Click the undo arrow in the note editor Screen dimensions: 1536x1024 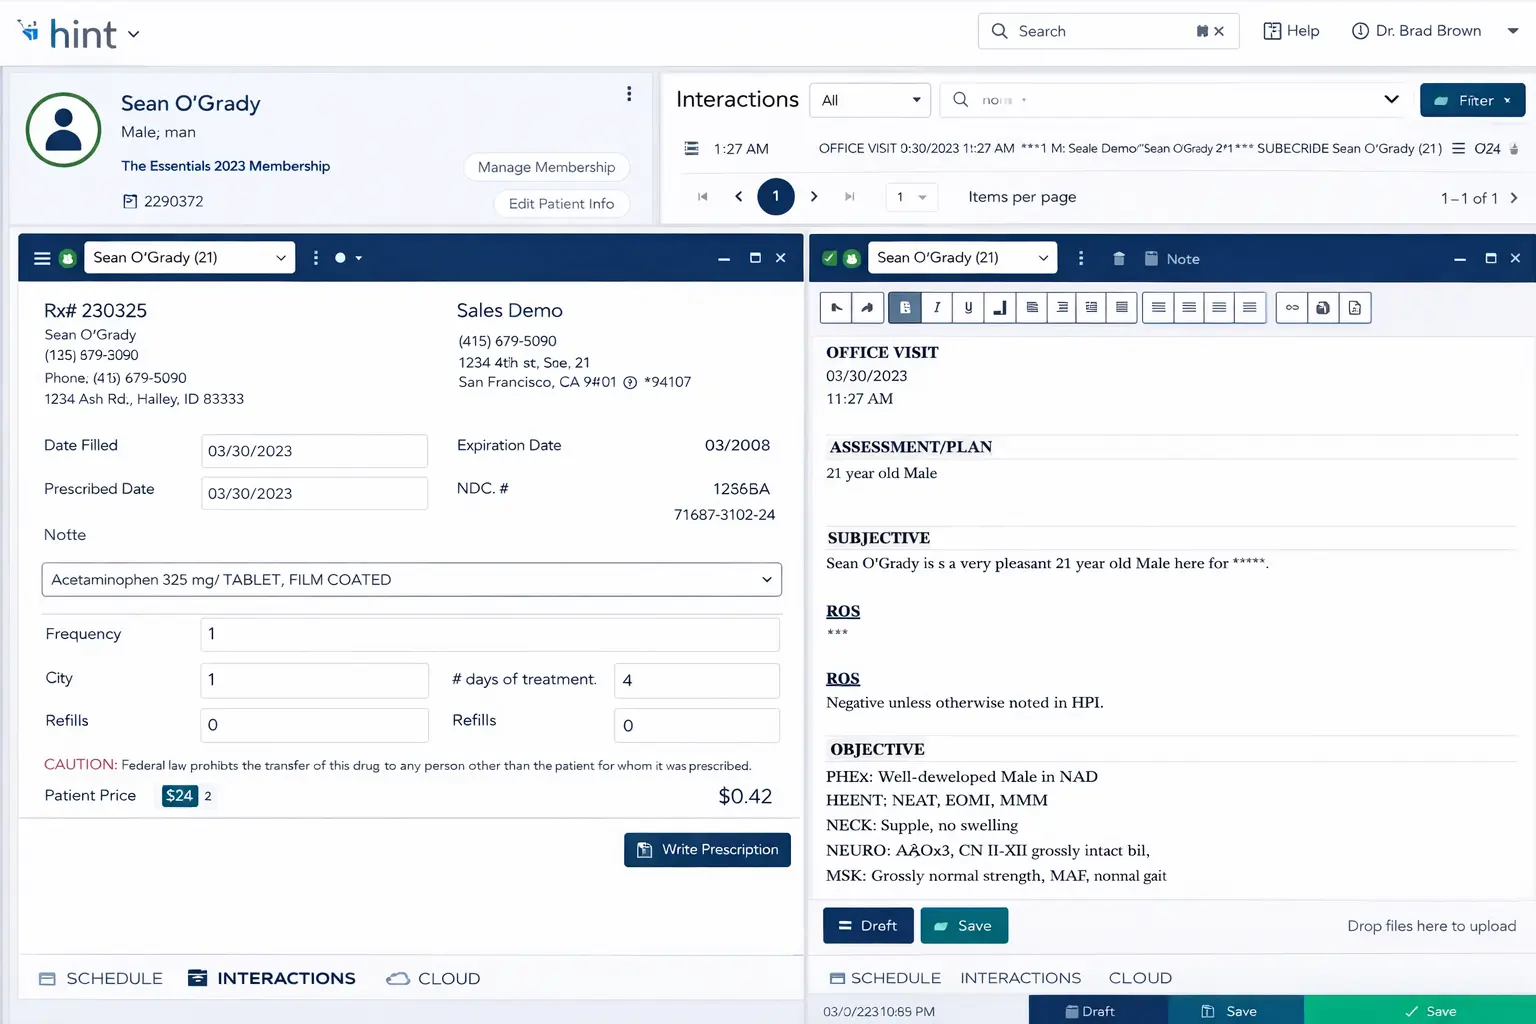(836, 307)
